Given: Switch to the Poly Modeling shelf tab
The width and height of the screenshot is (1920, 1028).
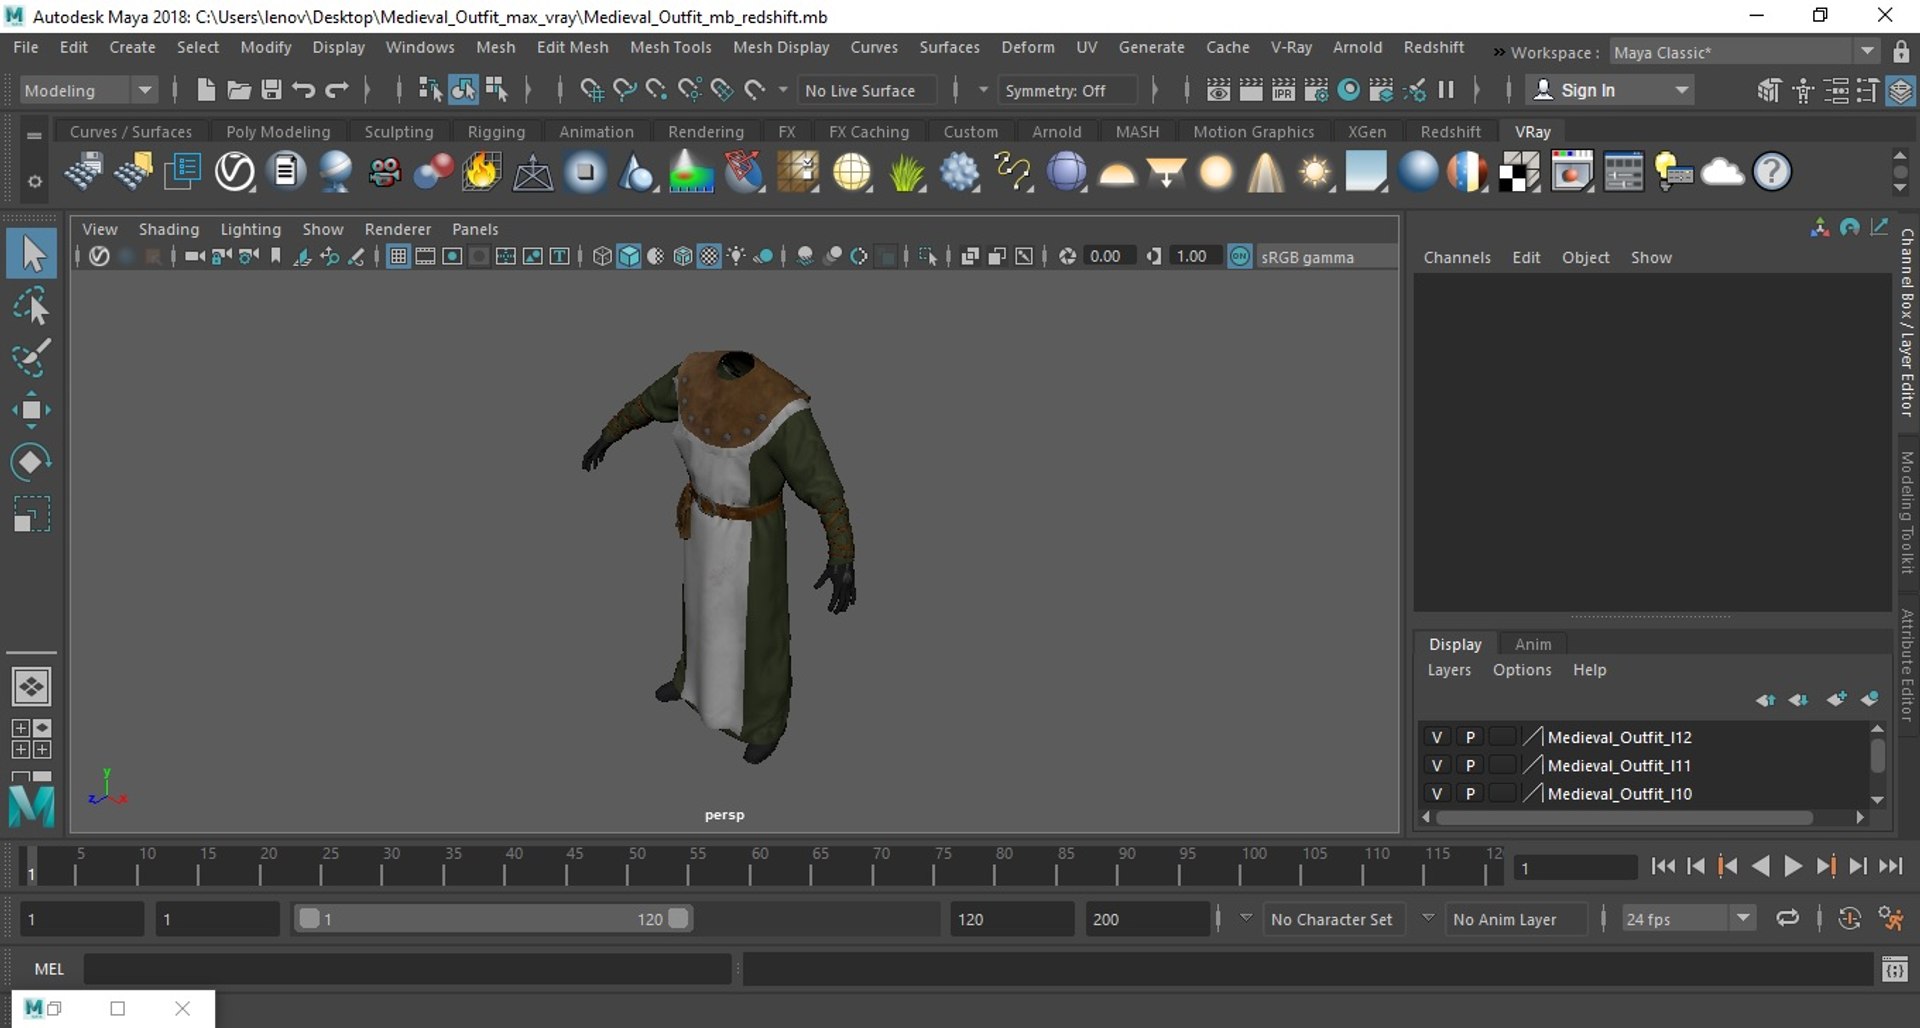Looking at the screenshot, I should 278,132.
